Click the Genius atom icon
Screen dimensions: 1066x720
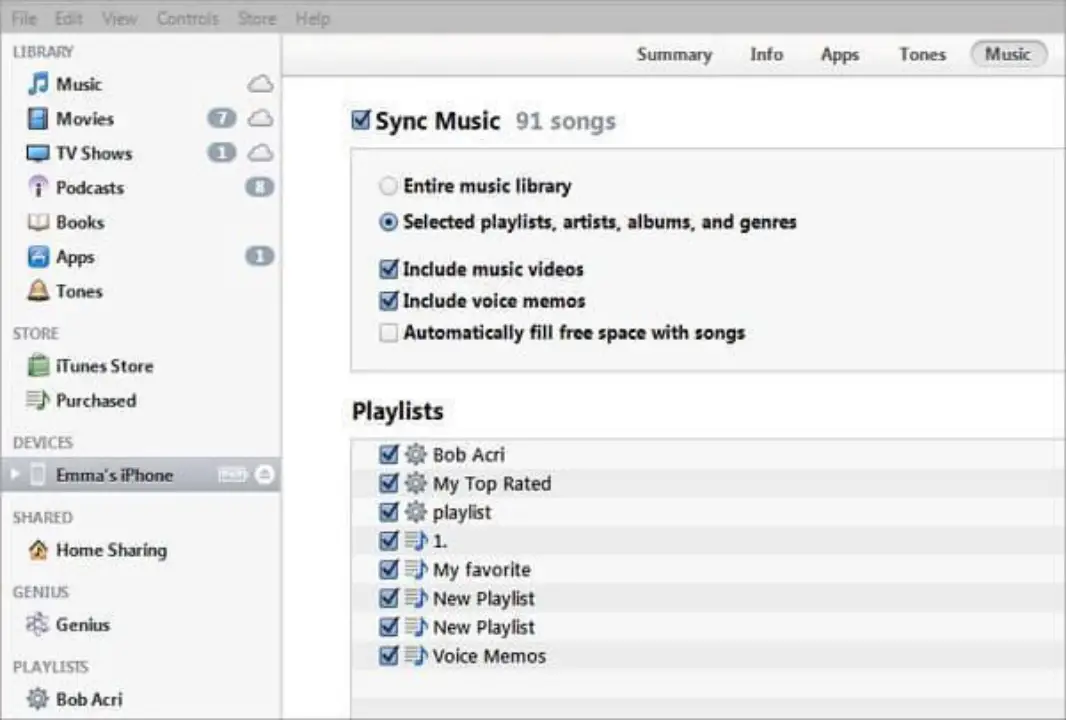(x=38, y=625)
